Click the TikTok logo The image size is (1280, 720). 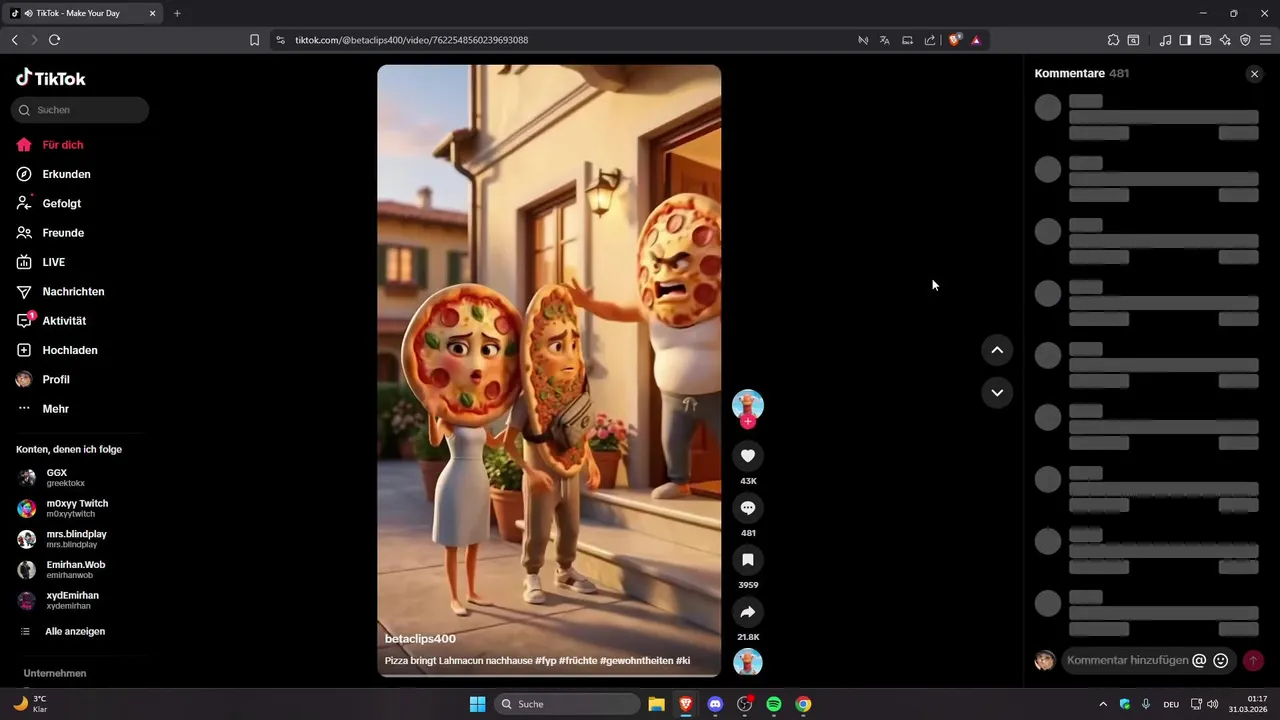51,78
